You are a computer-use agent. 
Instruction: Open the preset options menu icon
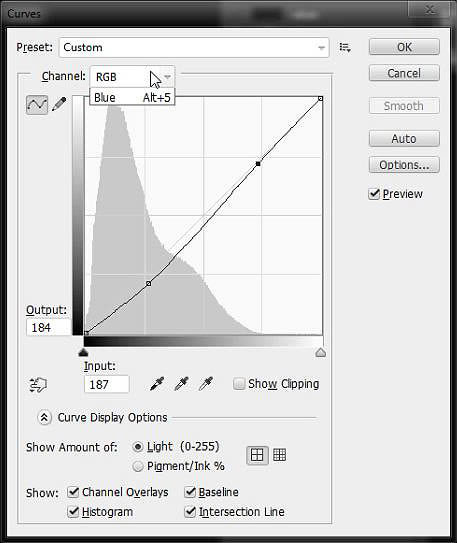click(x=345, y=47)
